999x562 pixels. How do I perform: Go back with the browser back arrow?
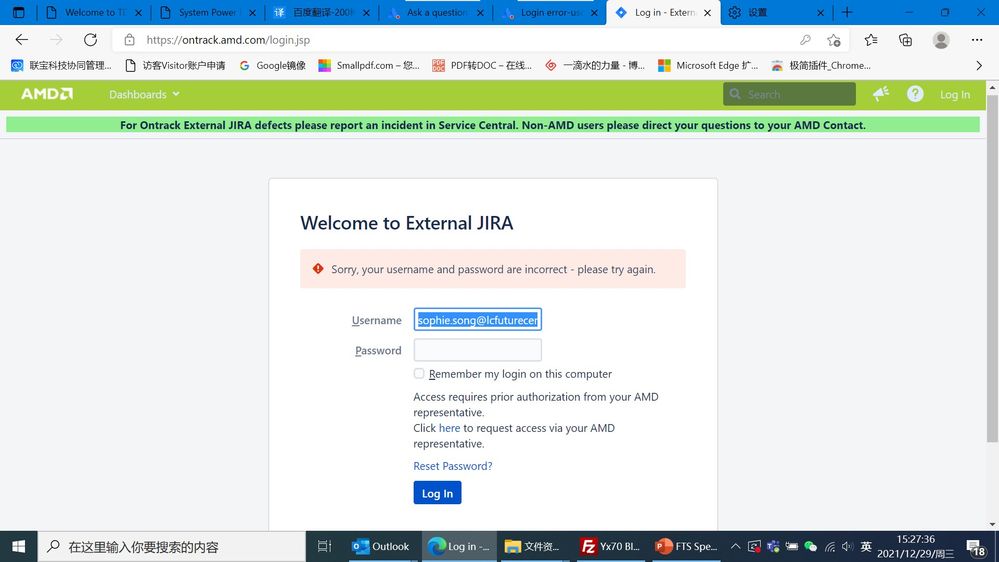(22, 40)
